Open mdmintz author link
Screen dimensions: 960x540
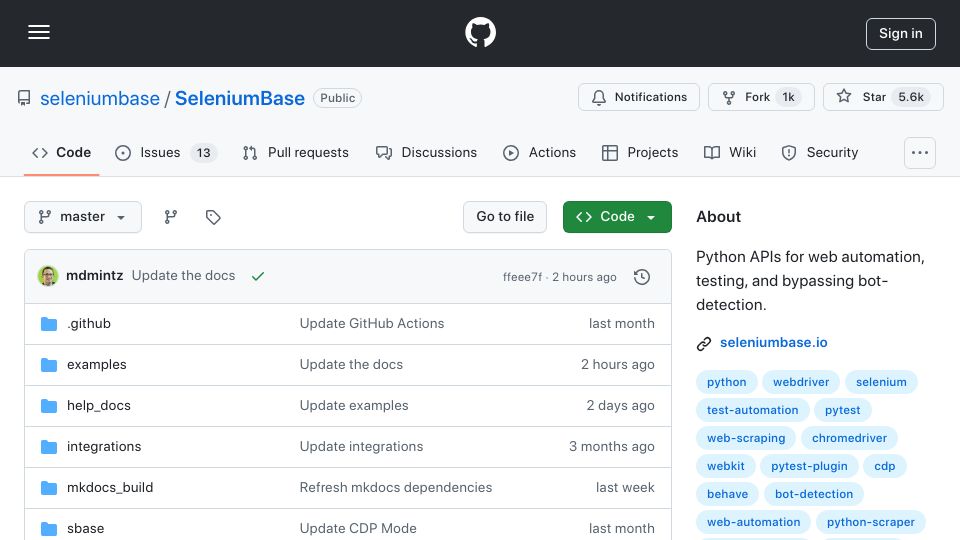click(94, 276)
